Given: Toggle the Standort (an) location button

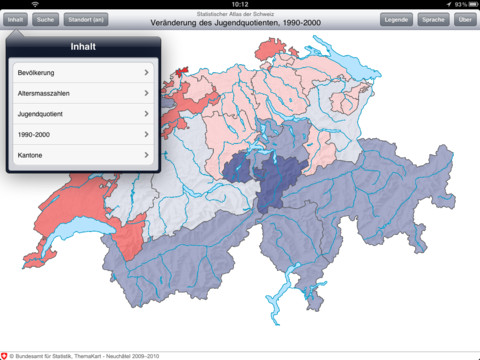Looking at the screenshot, I should click(86, 20).
